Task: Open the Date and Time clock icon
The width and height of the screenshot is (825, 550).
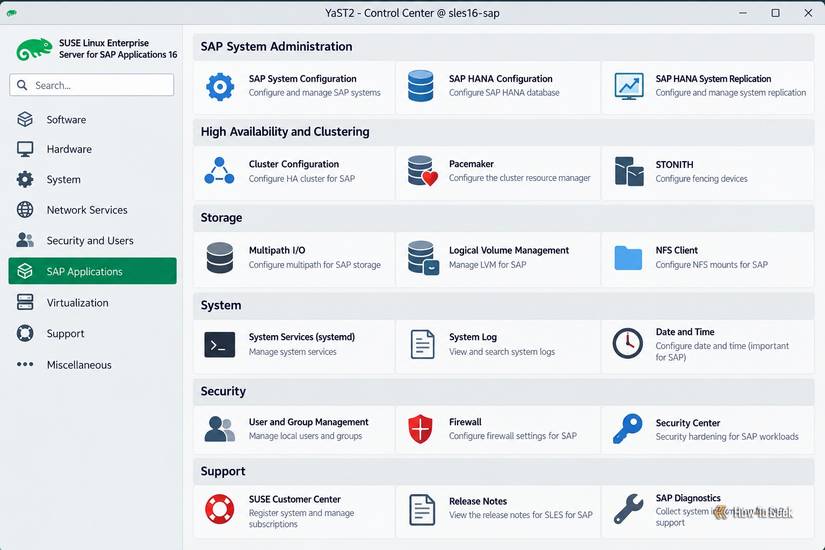Action: click(628, 344)
